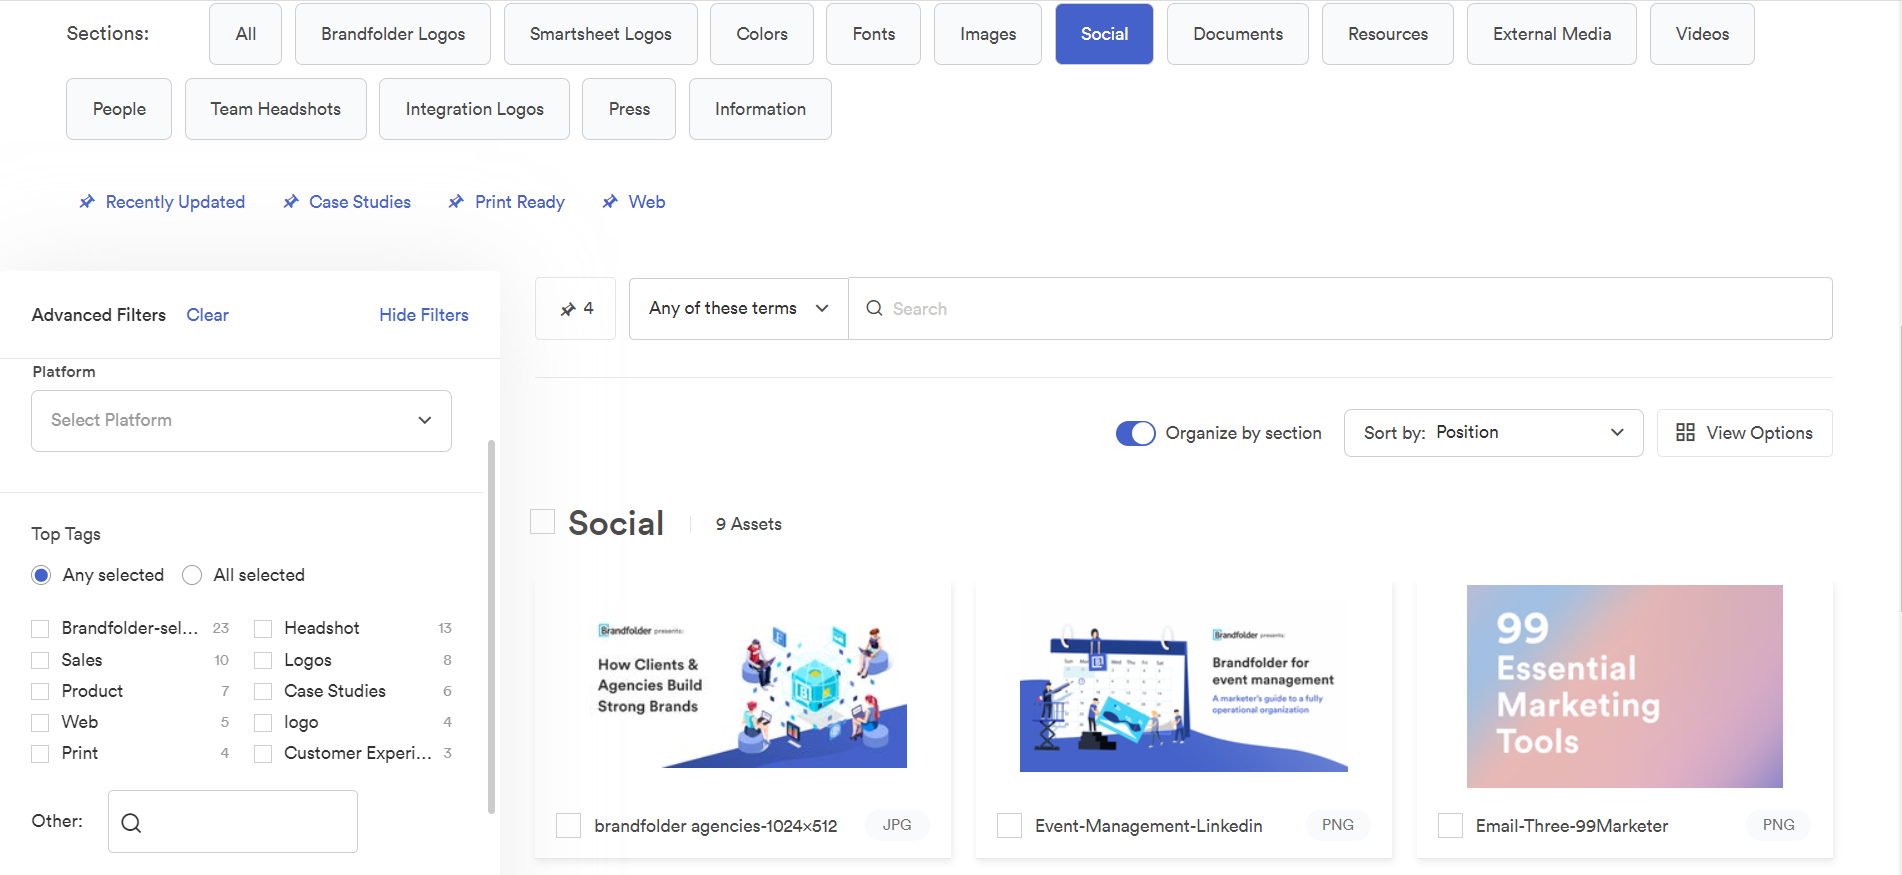Open the Press section
Viewport: 1902px width, 875px height.
coord(629,109)
